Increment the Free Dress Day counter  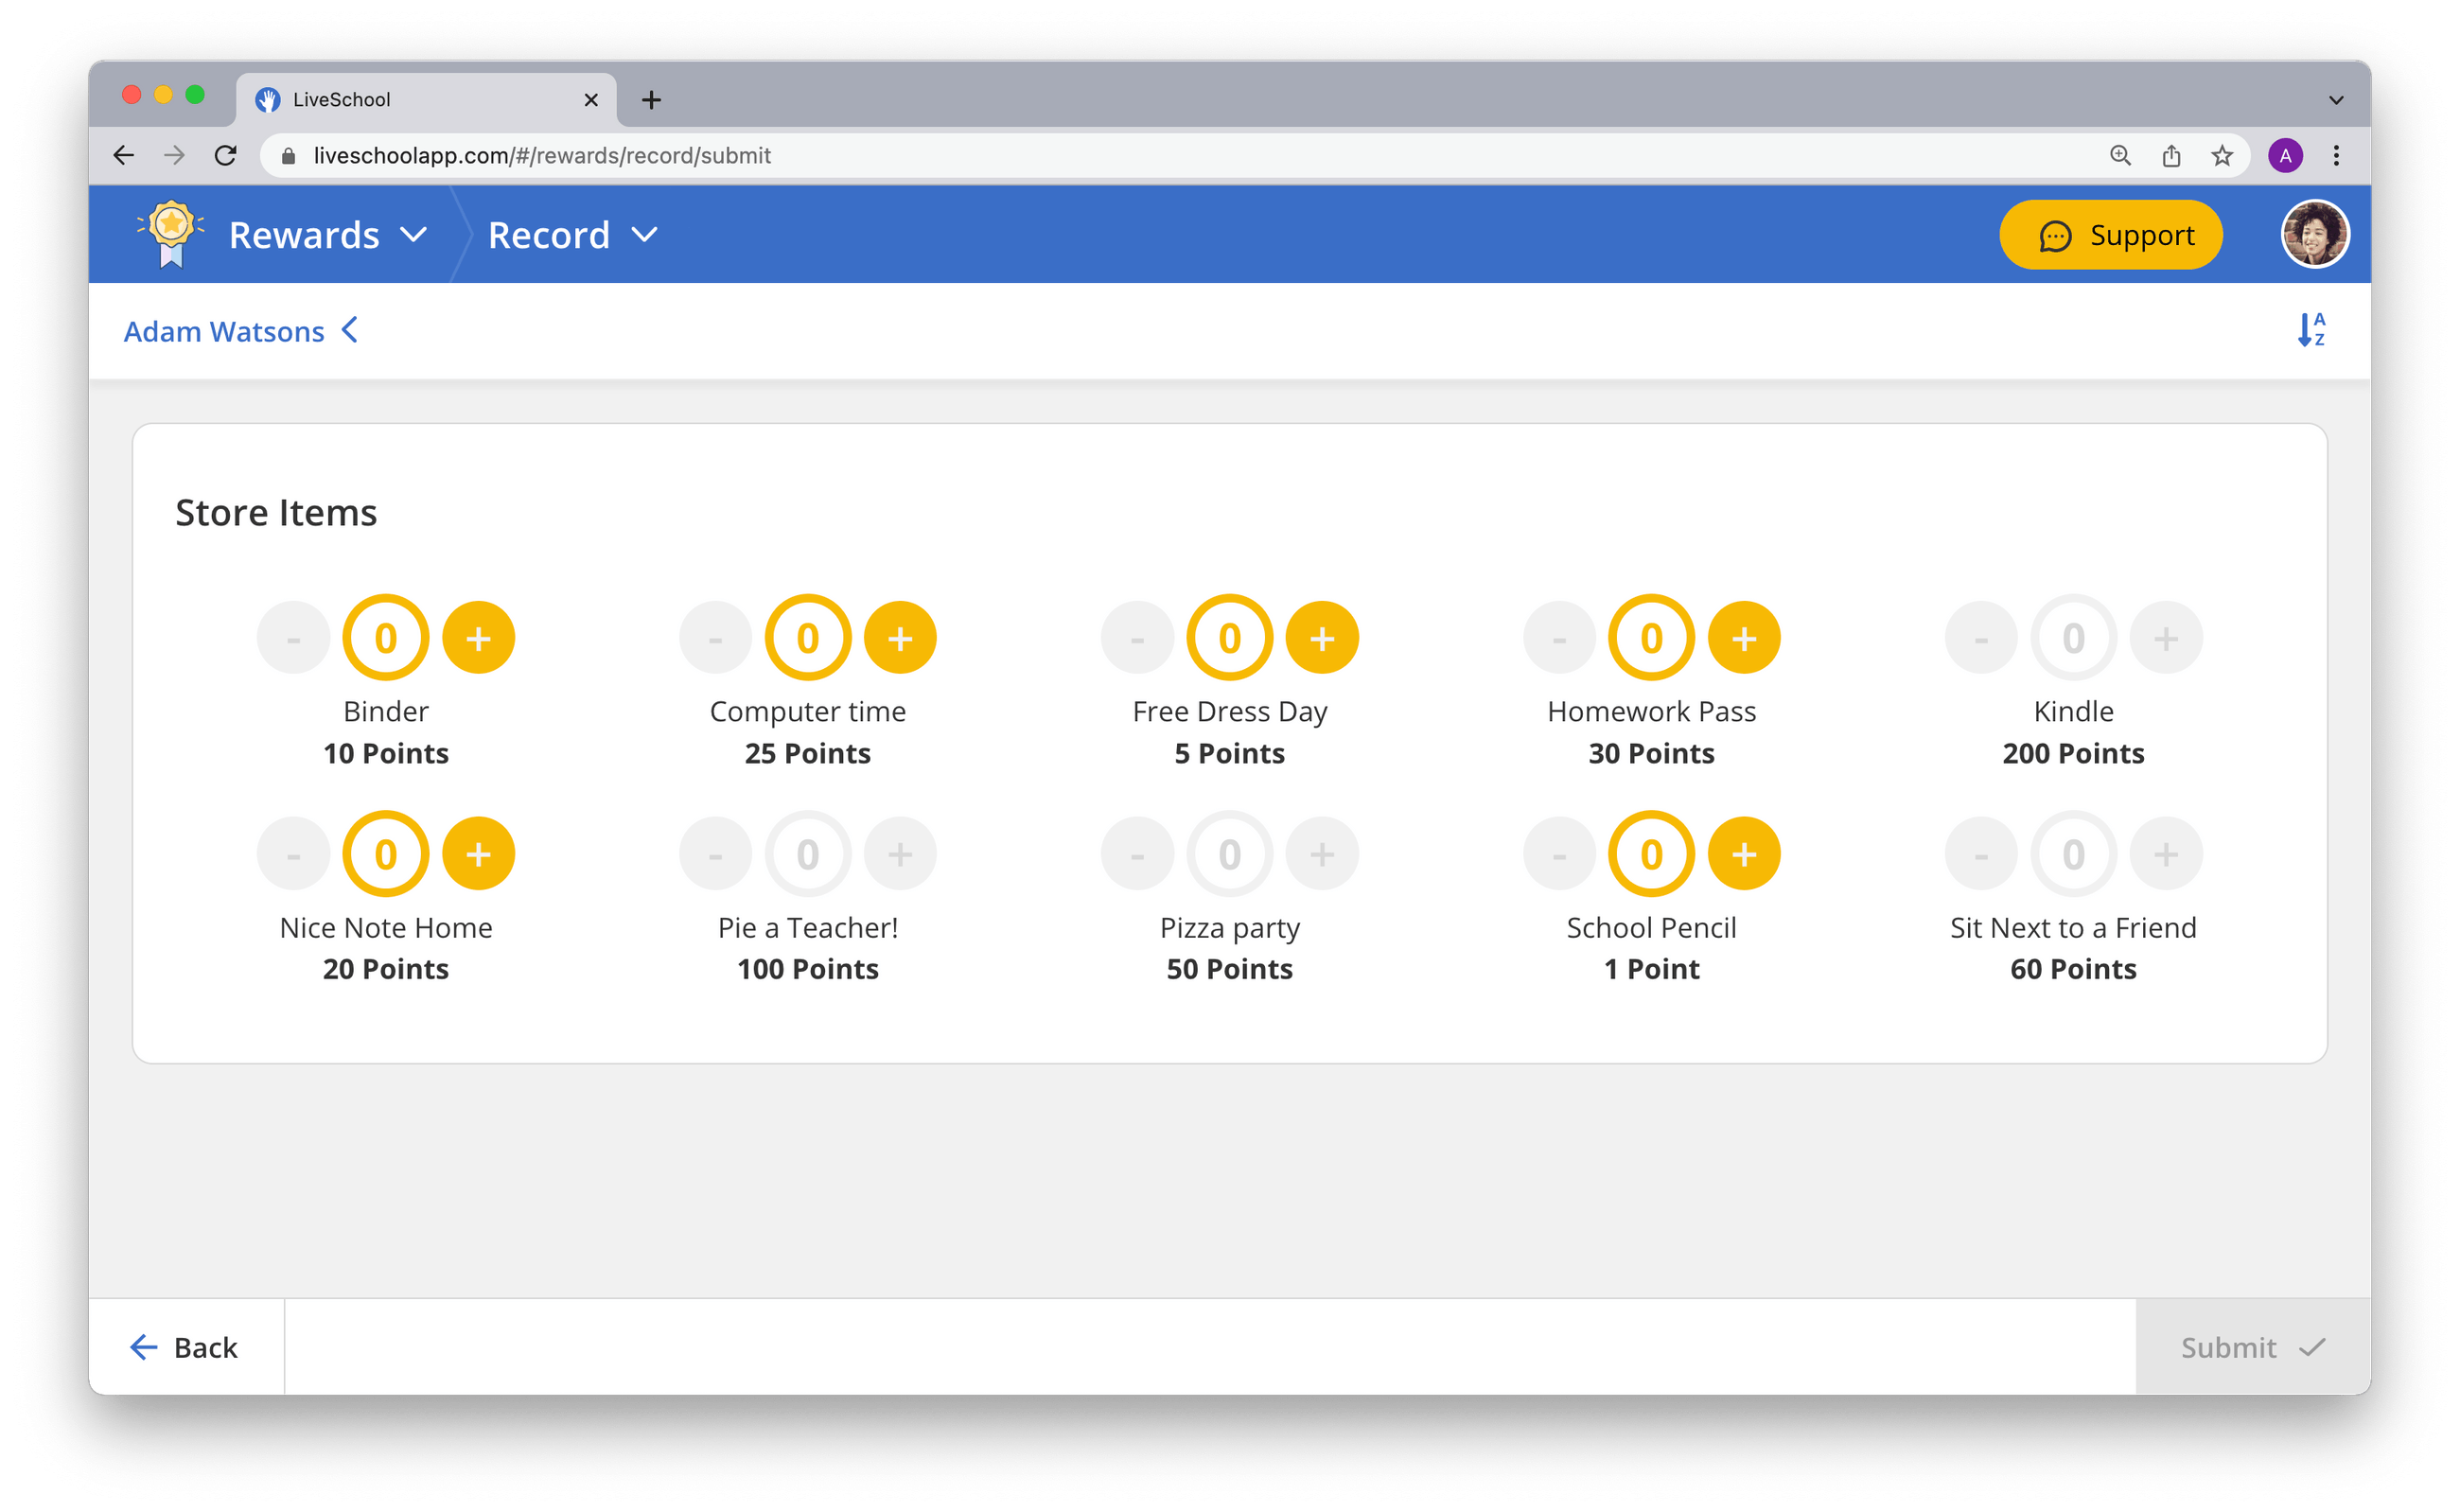click(x=1324, y=637)
